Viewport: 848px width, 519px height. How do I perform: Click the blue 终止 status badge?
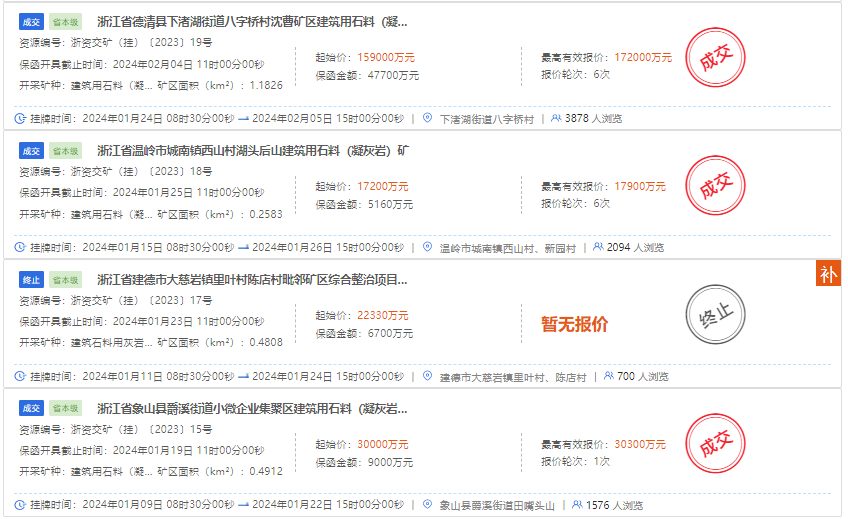tap(31, 280)
